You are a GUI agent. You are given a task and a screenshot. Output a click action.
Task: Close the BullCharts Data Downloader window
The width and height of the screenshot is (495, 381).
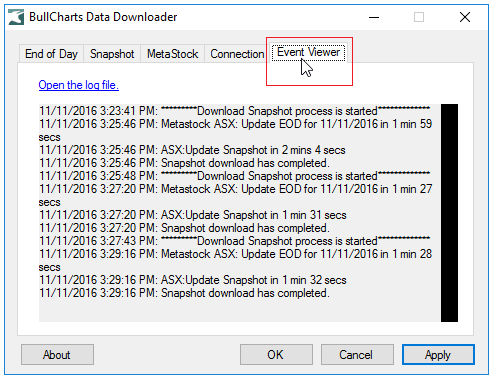(465, 17)
